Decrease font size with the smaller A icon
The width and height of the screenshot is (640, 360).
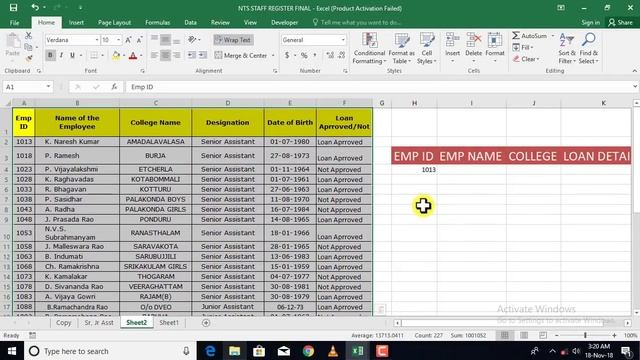pyautogui.click(x=139, y=40)
